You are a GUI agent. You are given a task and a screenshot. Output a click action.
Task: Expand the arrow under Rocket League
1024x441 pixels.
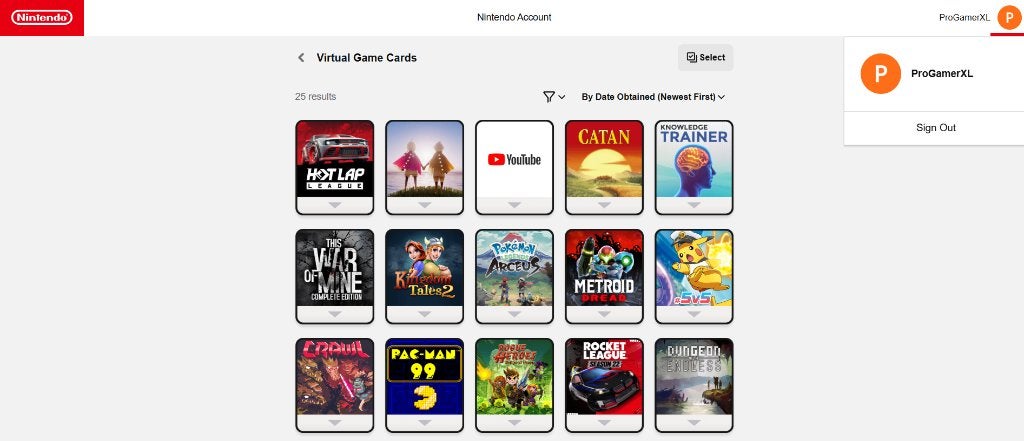pyautogui.click(x=604, y=423)
